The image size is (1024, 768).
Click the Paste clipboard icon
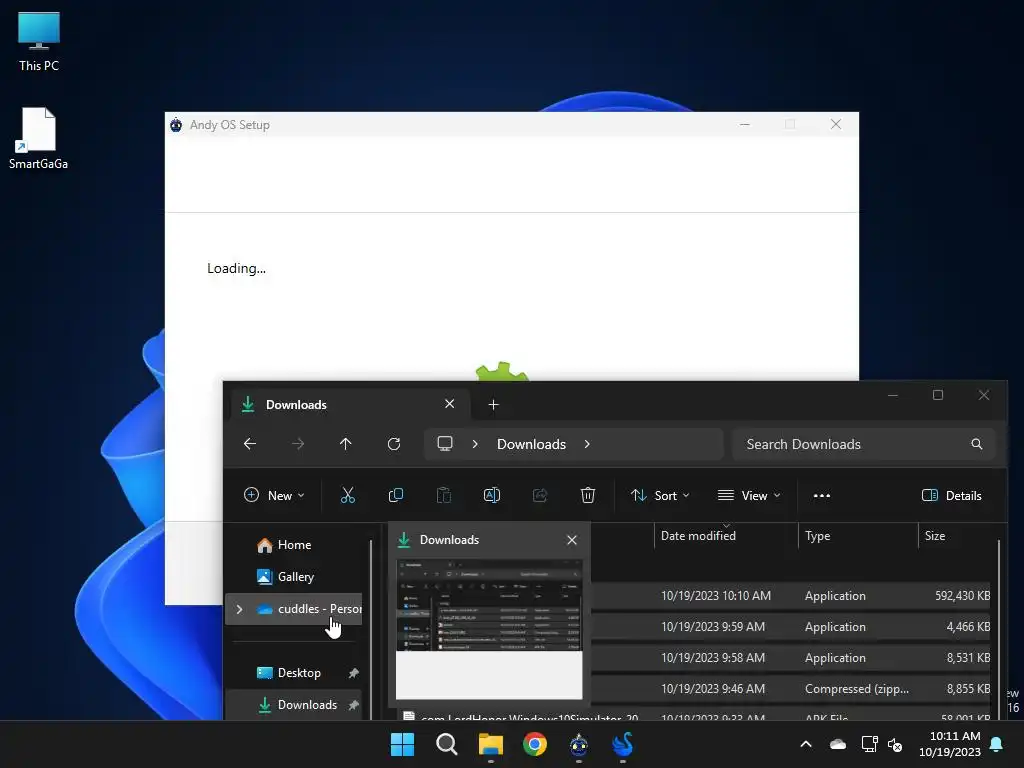tap(443, 496)
